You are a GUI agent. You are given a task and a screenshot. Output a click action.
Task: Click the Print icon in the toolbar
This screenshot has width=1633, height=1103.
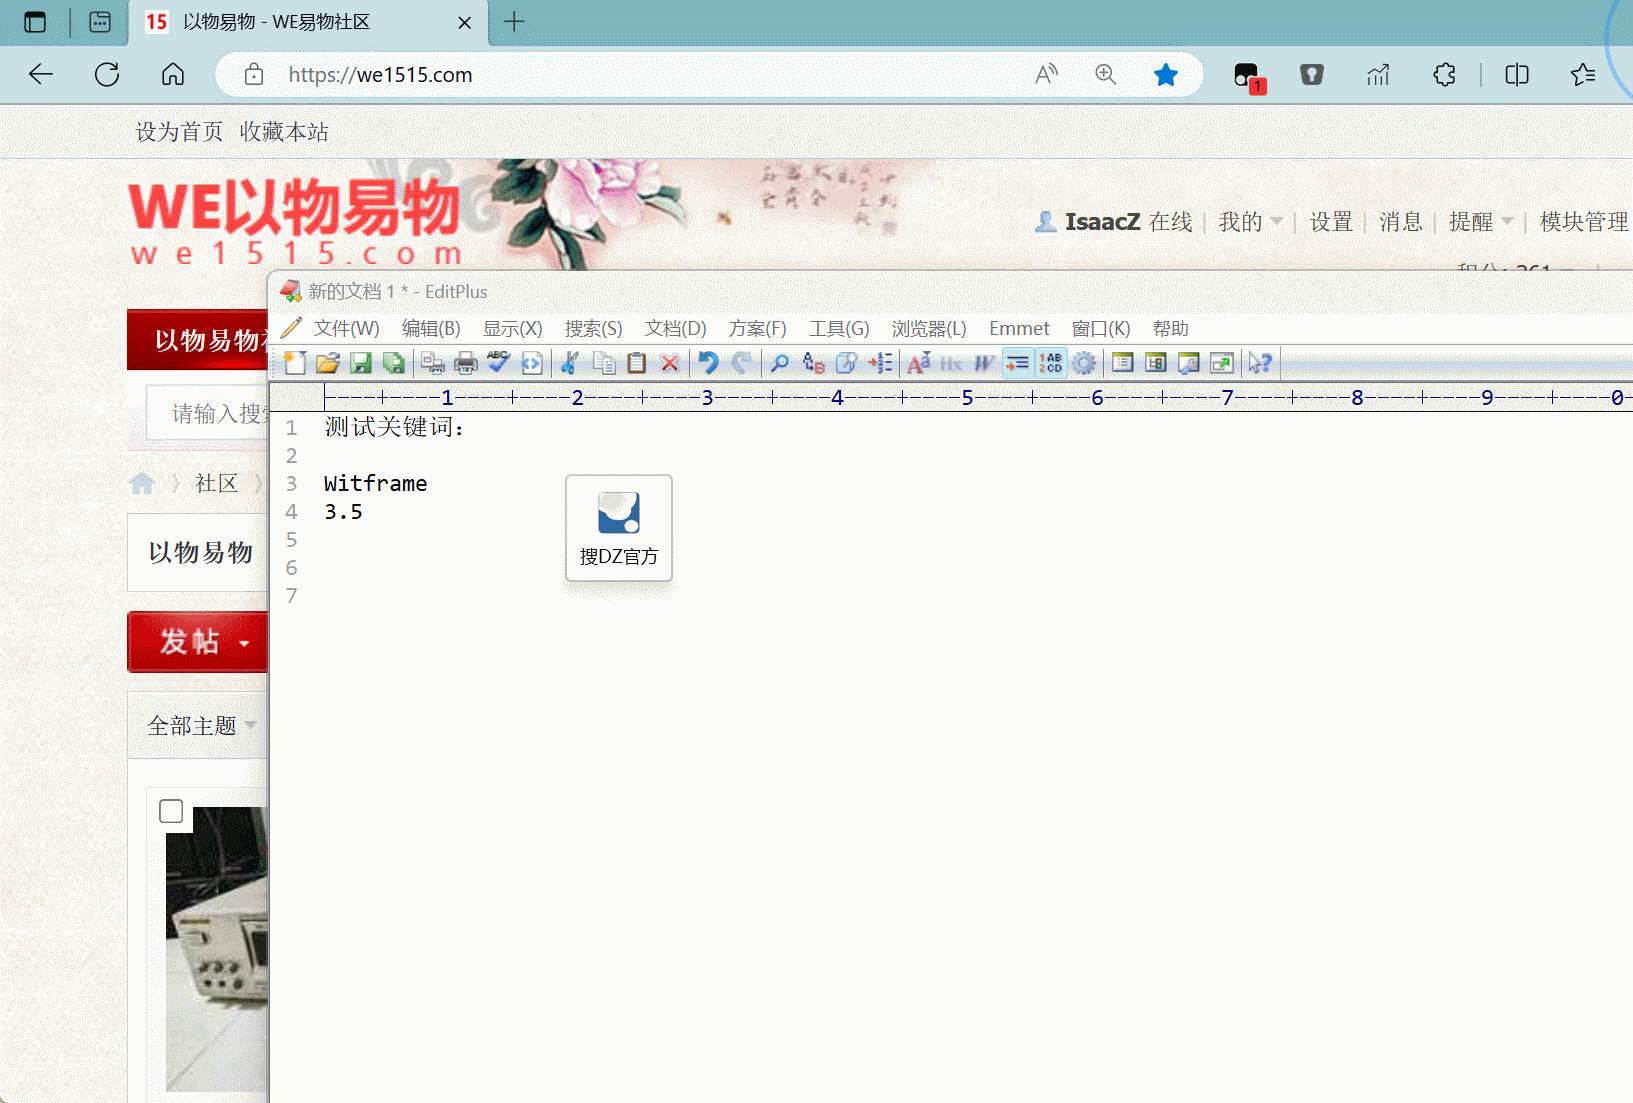466,363
